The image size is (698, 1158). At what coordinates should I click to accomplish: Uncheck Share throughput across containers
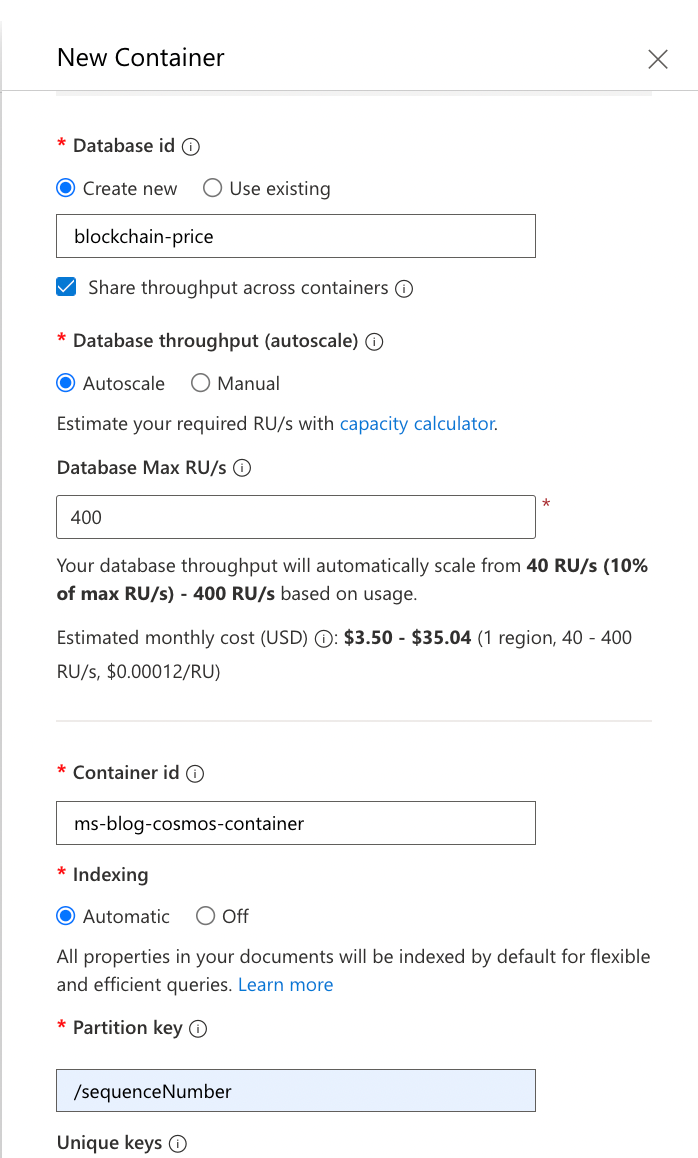coord(66,287)
